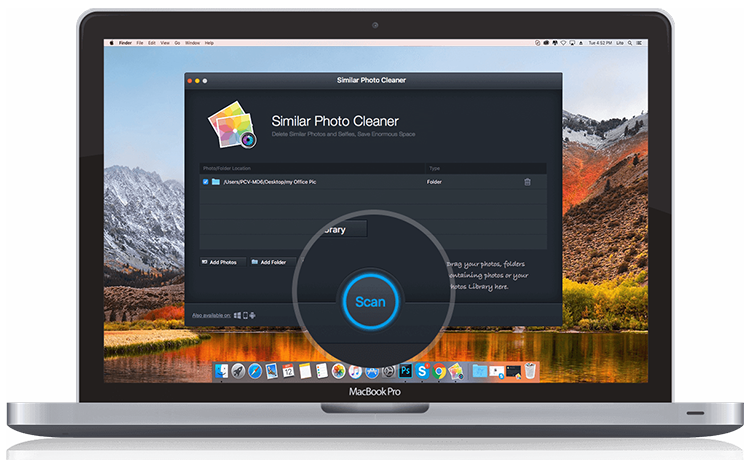Launch Photoshop from the Dock
Viewport: 750px width, 460px height.
coord(406,371)
